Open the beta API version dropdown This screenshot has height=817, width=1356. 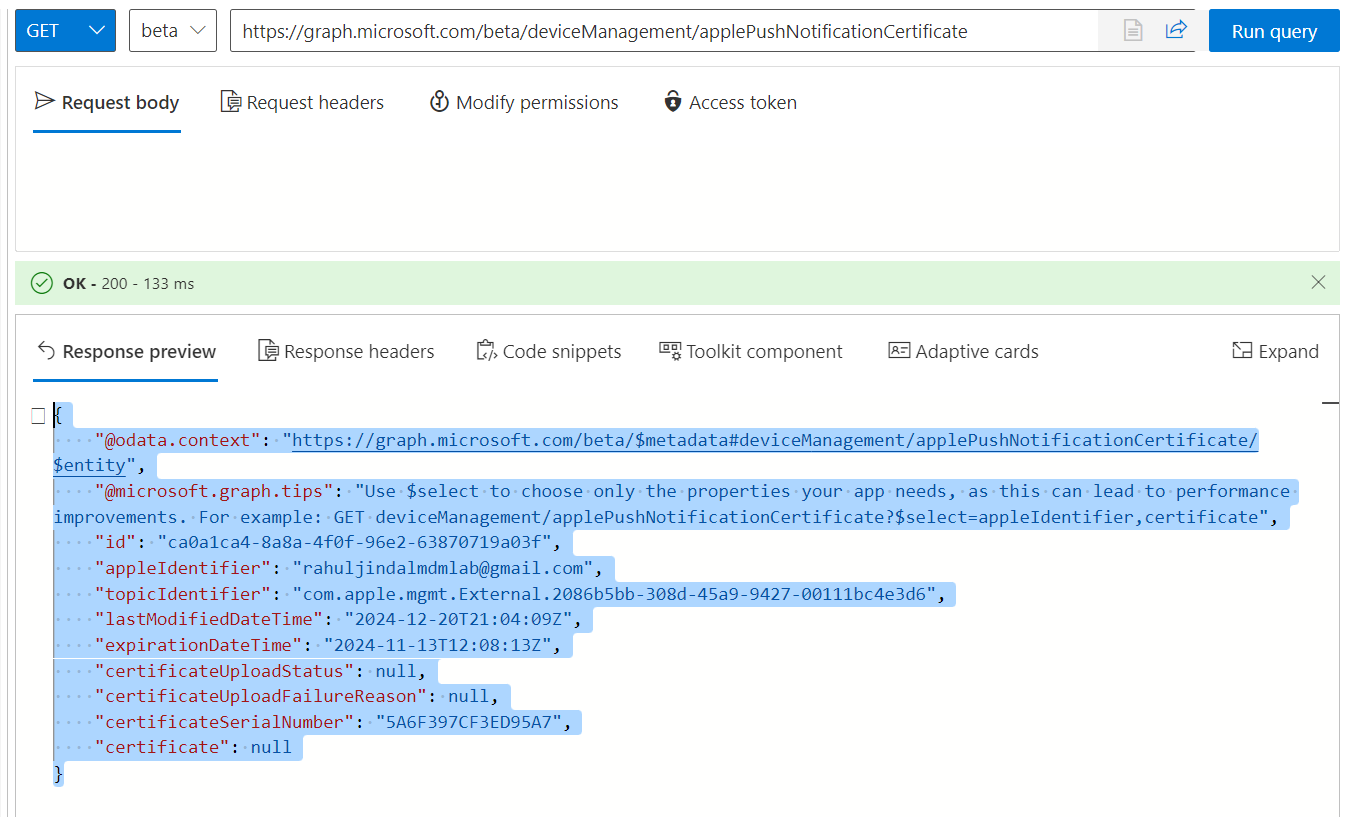pyautogui.click(x=173, y=31)
